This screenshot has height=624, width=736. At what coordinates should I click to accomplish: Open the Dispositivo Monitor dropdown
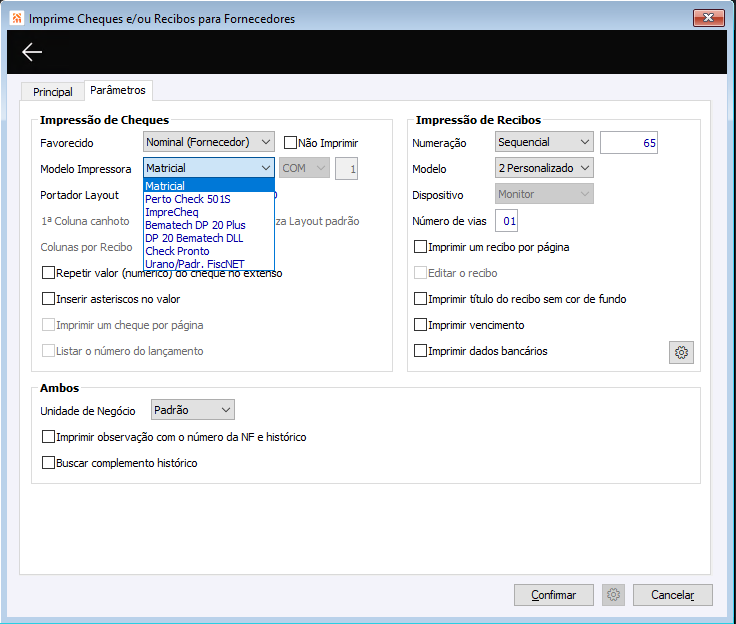click(544, 194)
